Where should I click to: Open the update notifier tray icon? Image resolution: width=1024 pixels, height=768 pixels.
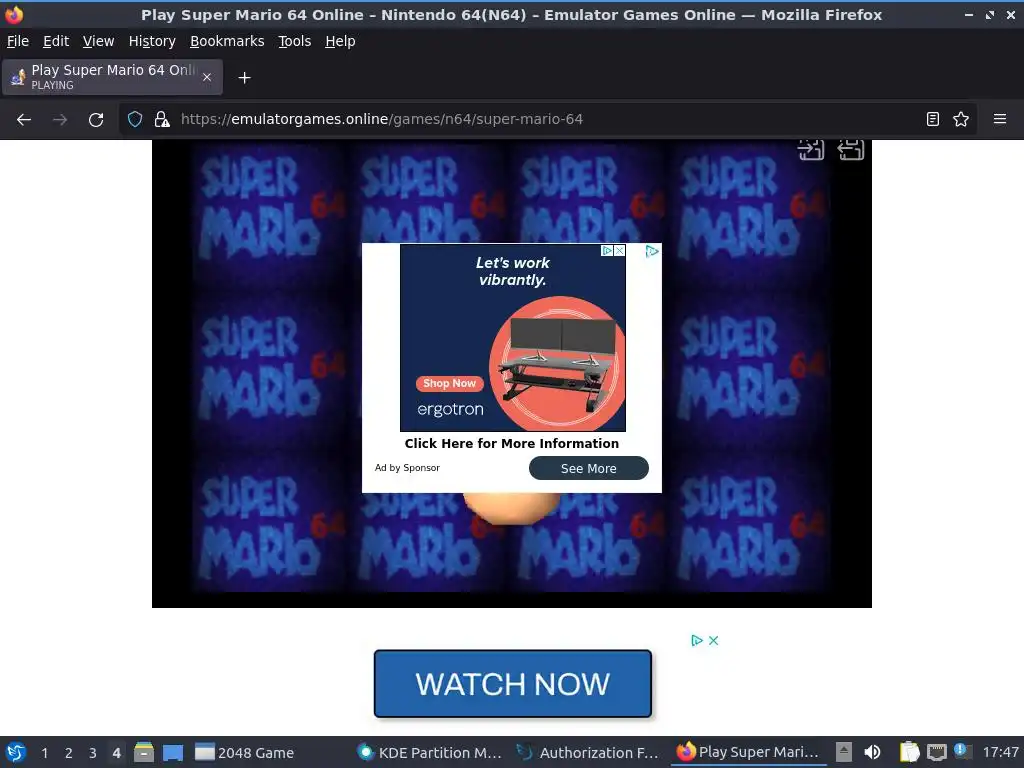962,751
